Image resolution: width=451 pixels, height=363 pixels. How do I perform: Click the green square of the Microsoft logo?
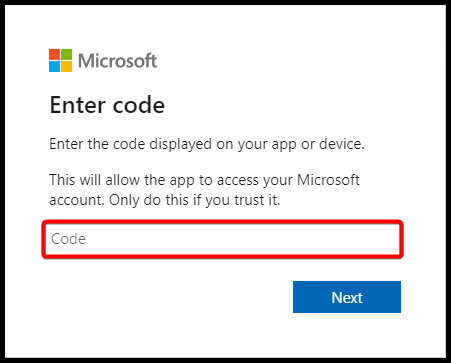coord(66,54)
